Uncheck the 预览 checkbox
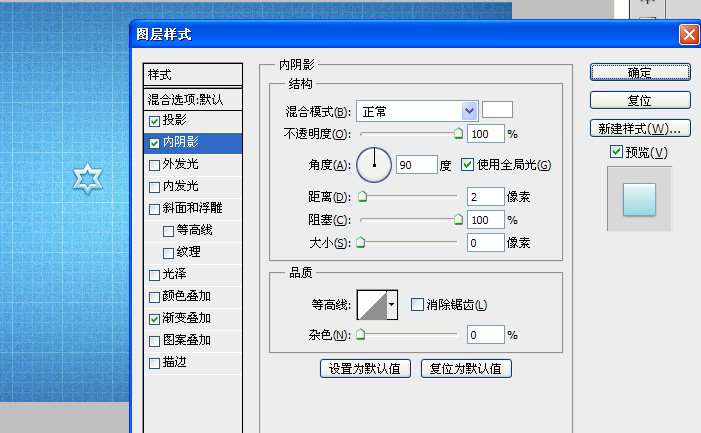 [616, 151]
